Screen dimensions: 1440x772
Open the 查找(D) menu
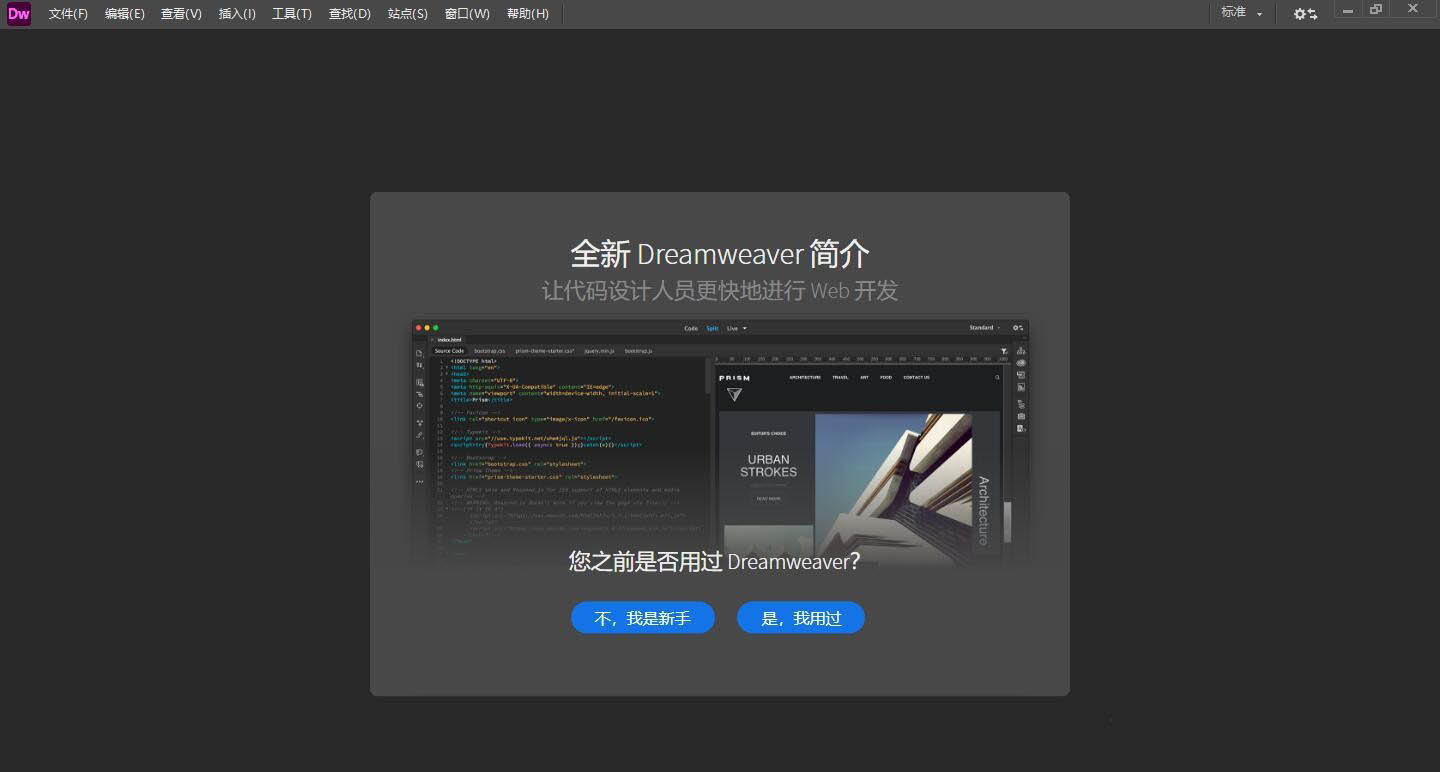[x=349, y=14]
